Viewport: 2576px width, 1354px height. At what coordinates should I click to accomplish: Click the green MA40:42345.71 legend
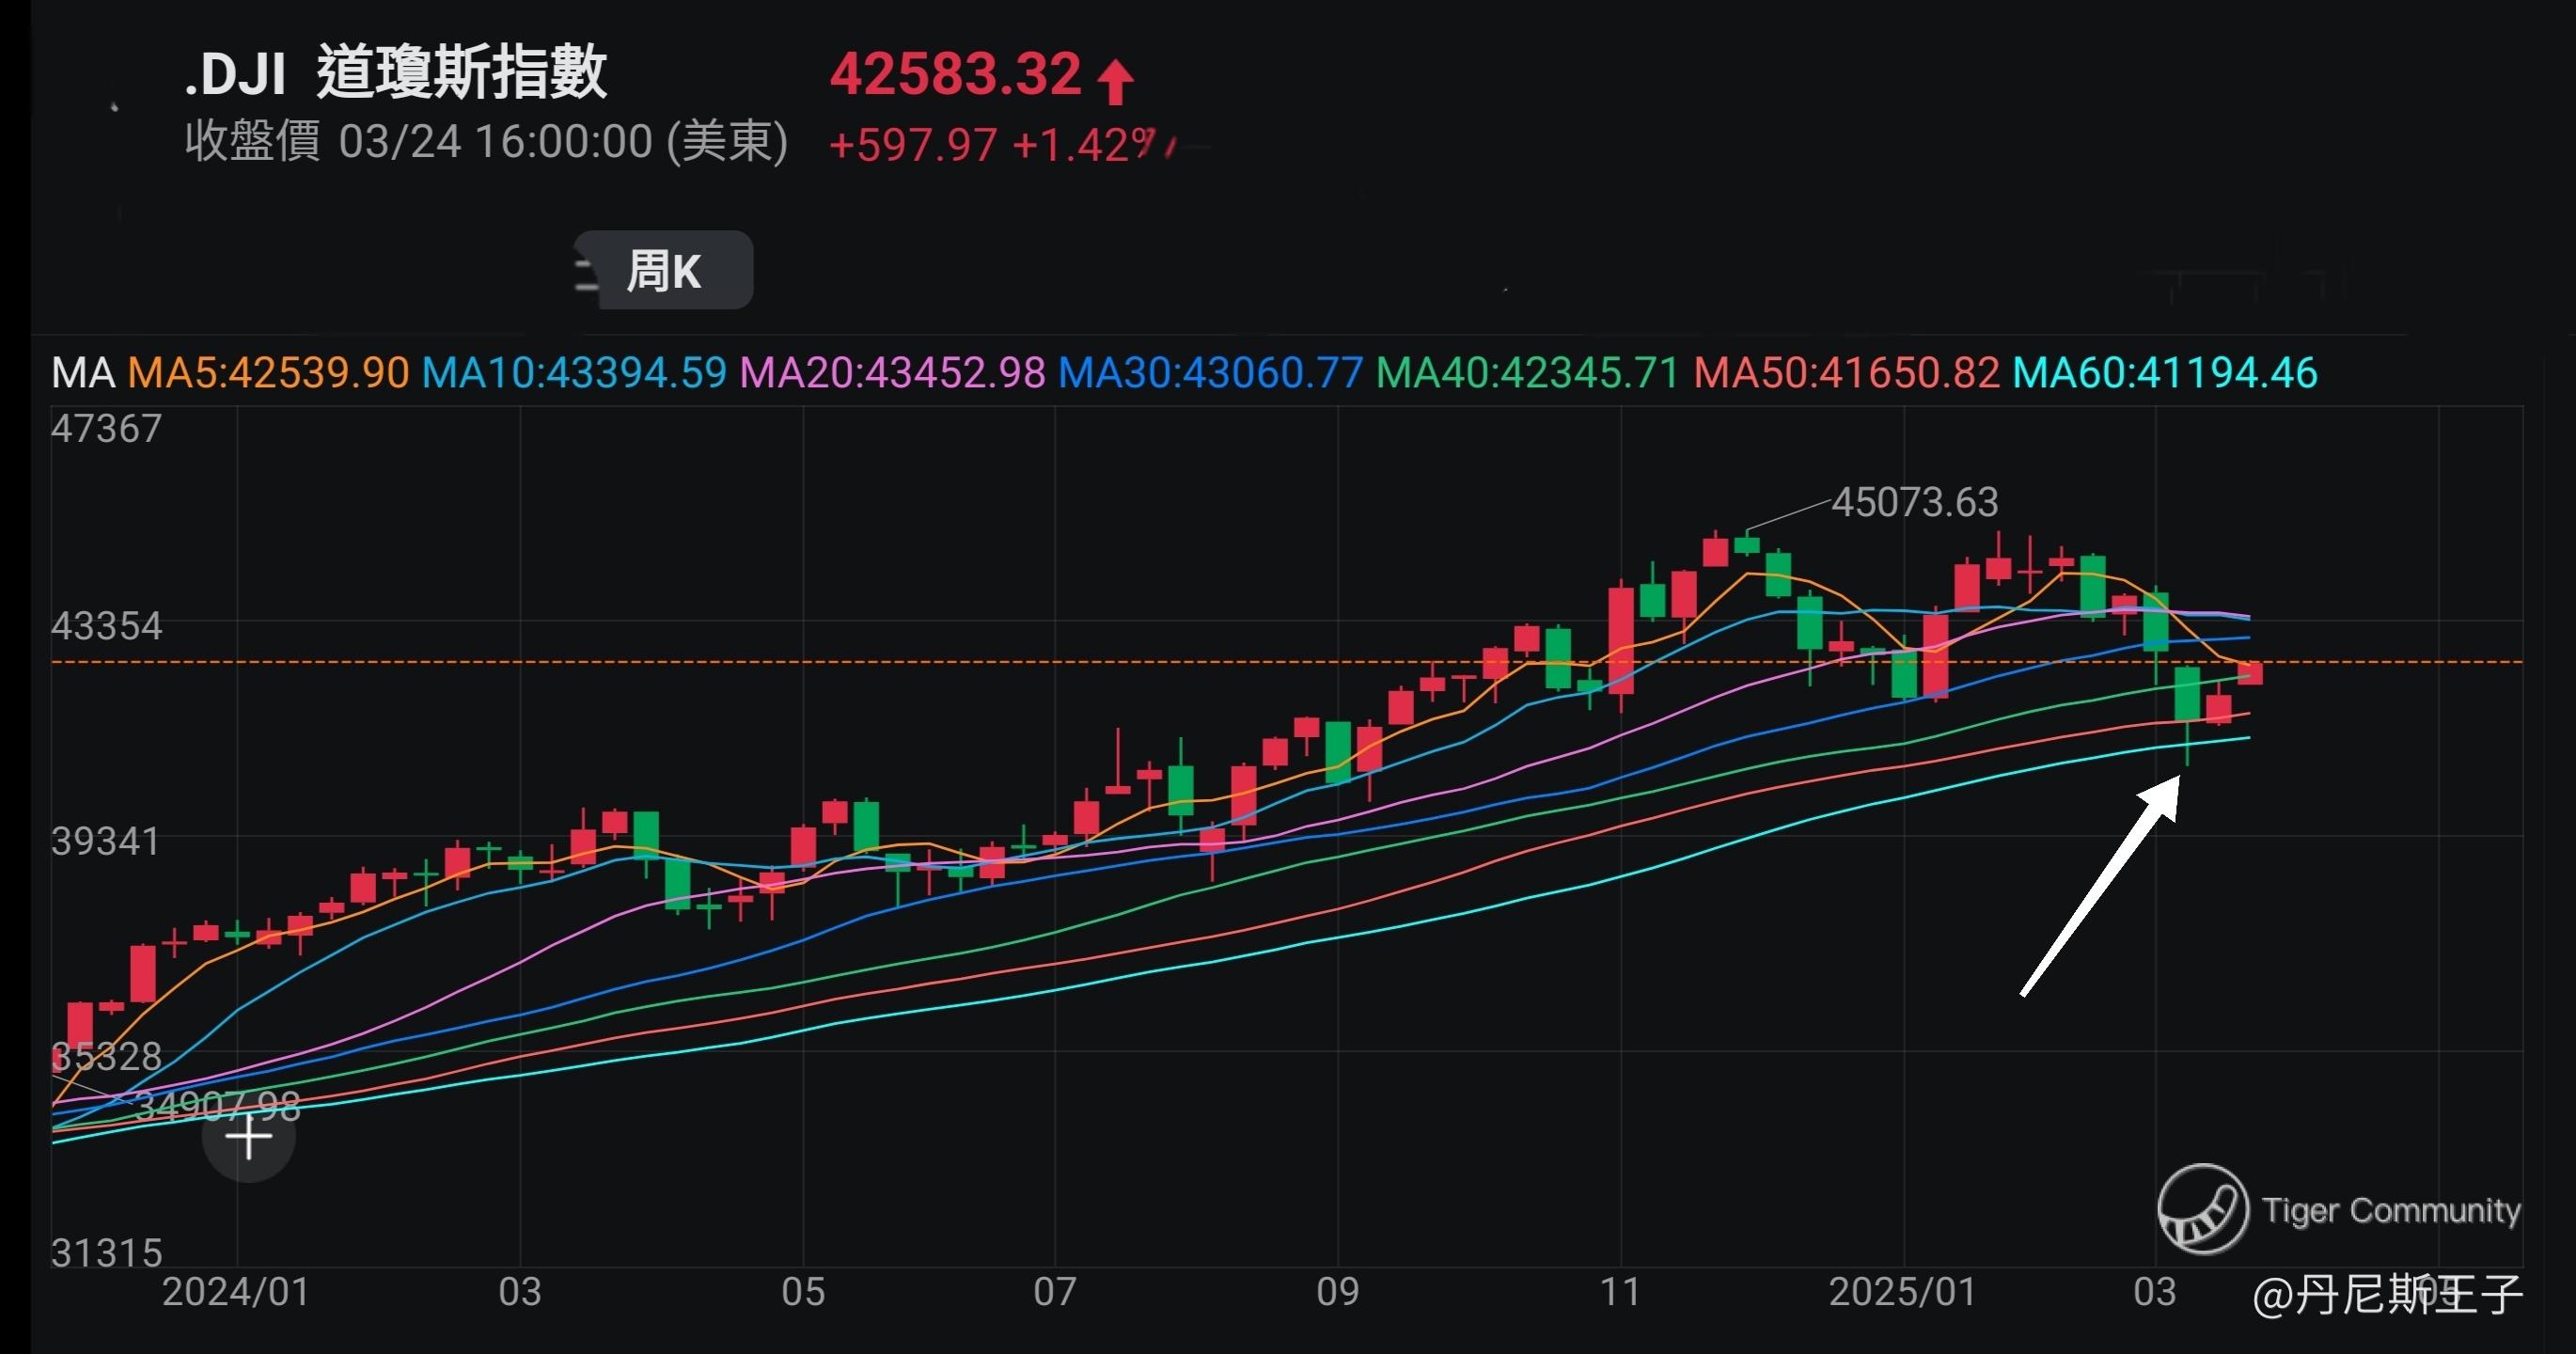click(1527, 373)
